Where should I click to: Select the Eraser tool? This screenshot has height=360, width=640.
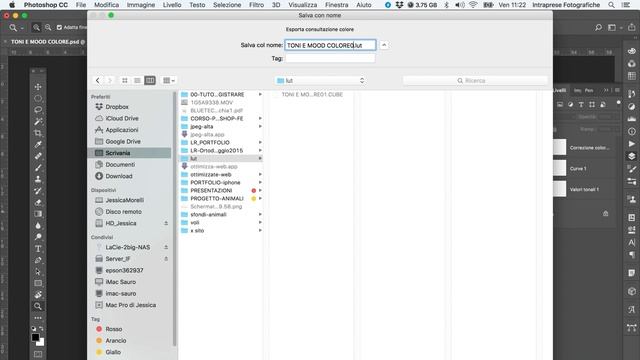pos(38,202)
